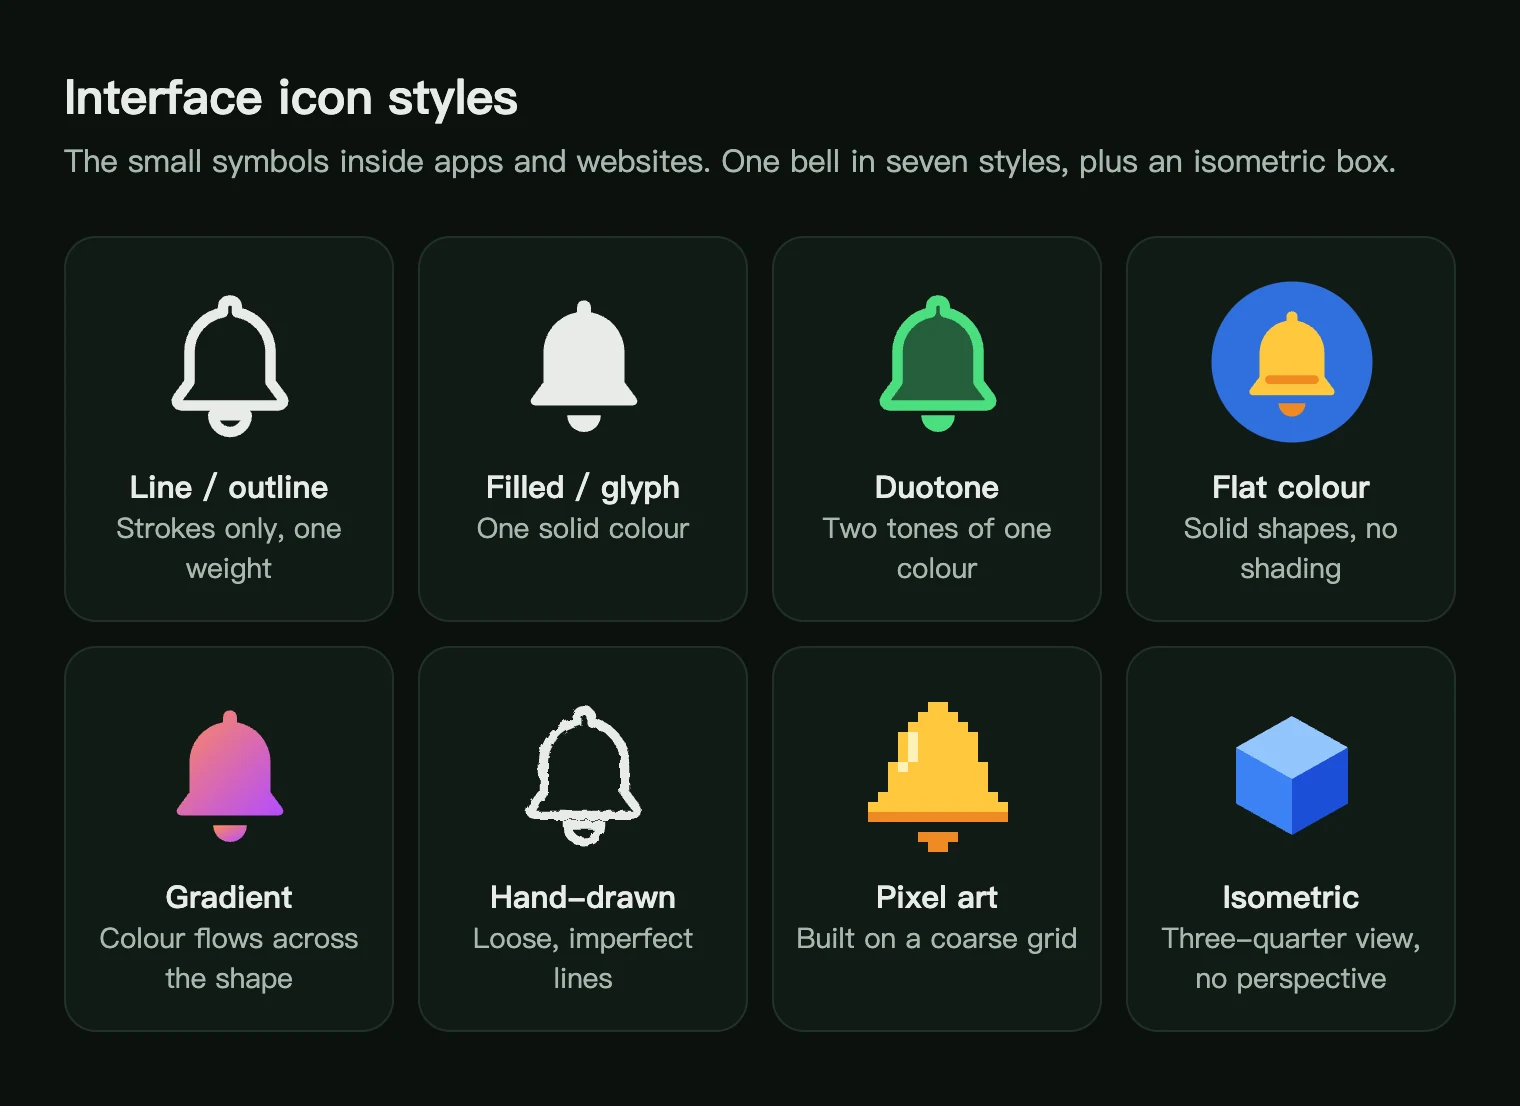Click 'Two tones of one colour' description
This screenshot has height=1106, width=1520.
tap(937, 548)
